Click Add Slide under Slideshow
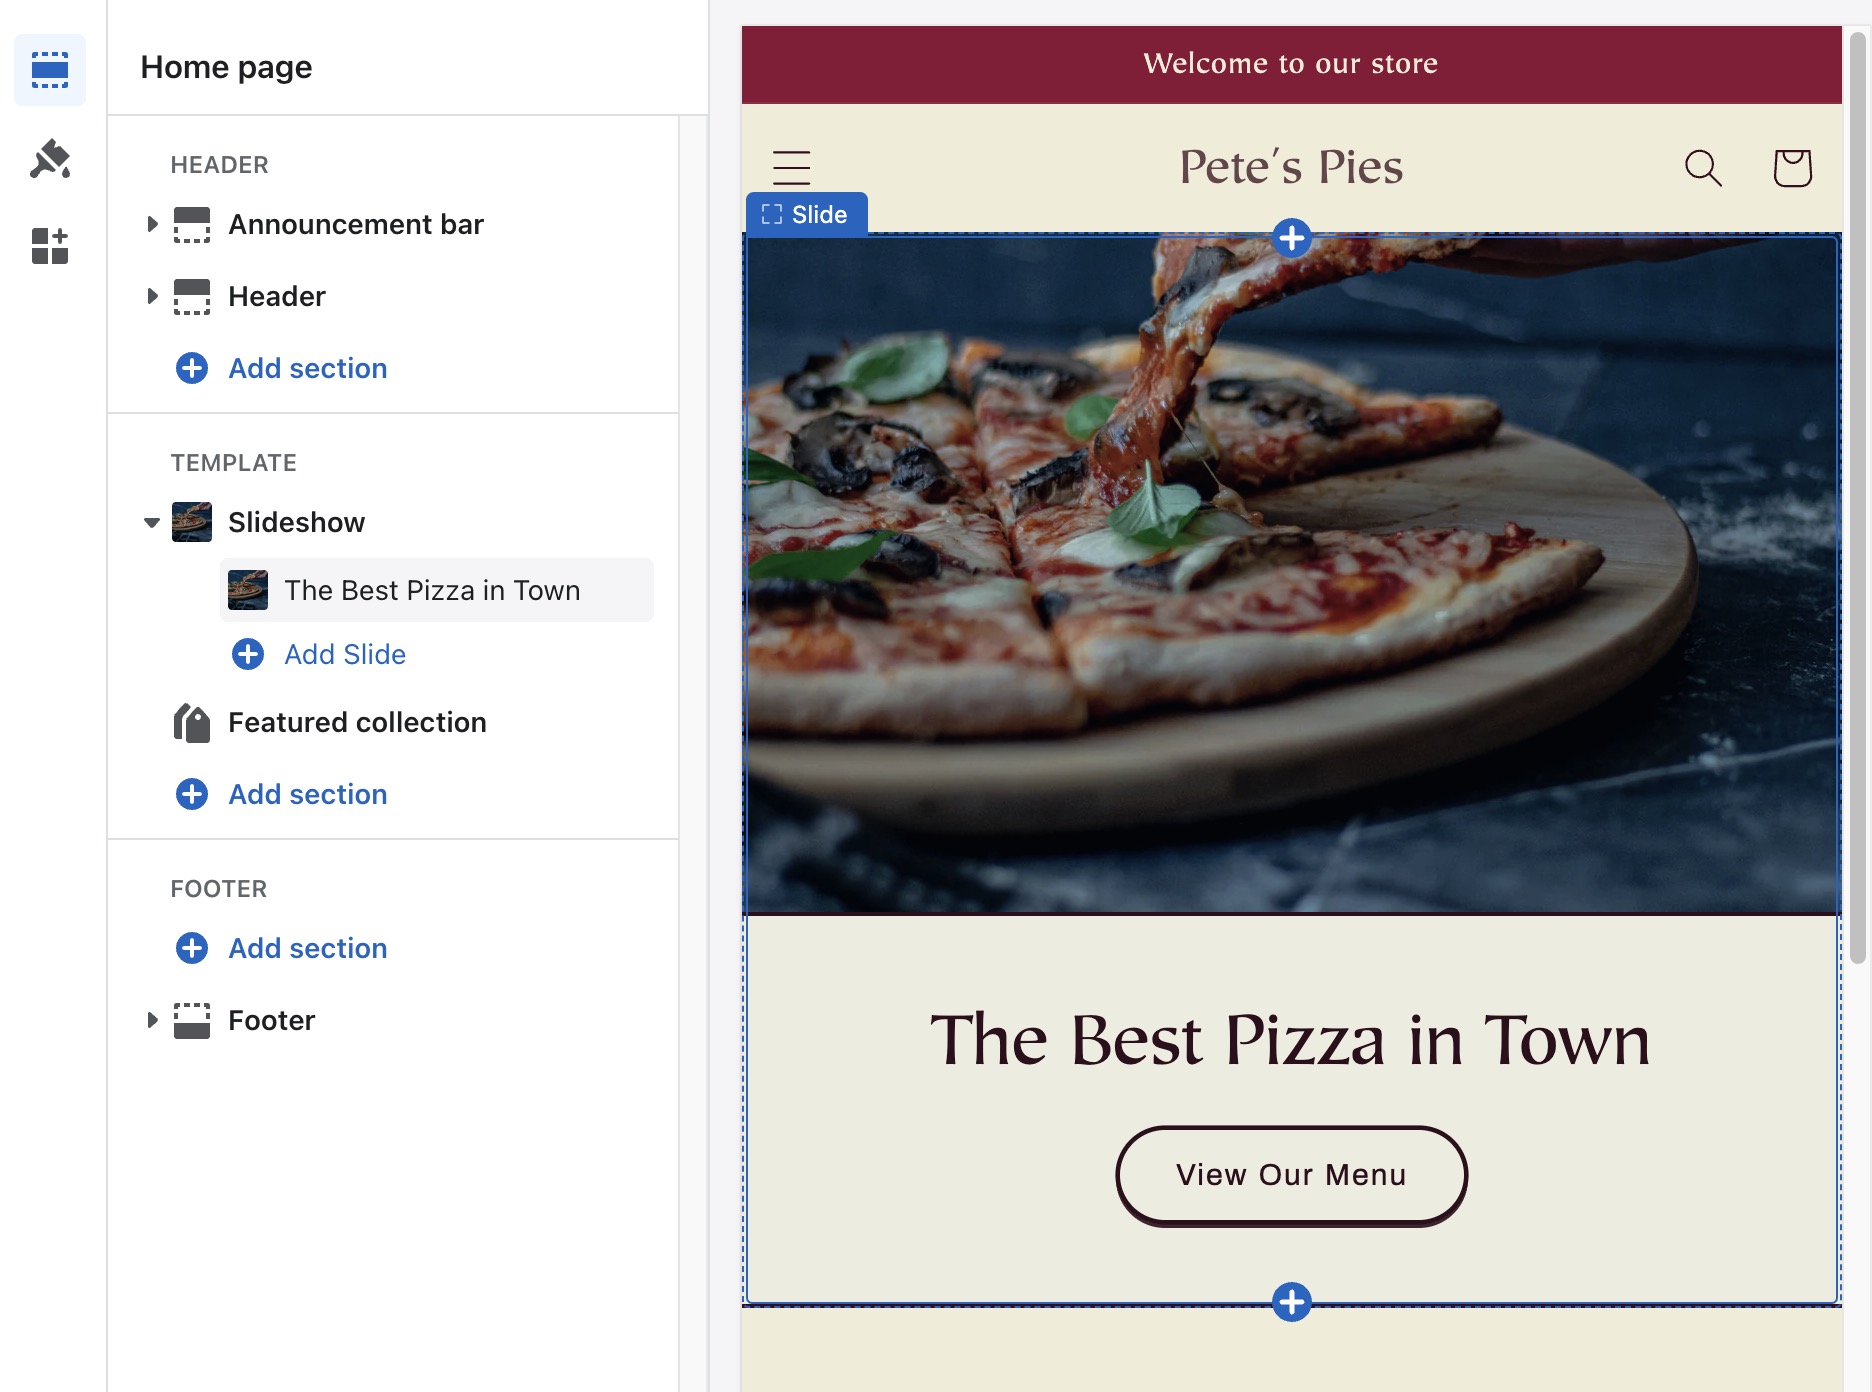 344,654
